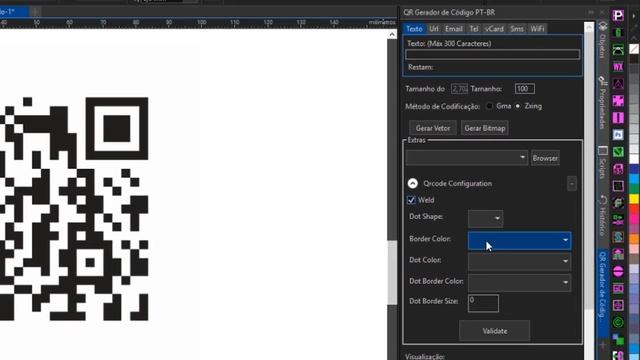Select the Gma encoding radio button
Image resolution: width=640 pixels, height=360 pixels.
tap(489, 106)
